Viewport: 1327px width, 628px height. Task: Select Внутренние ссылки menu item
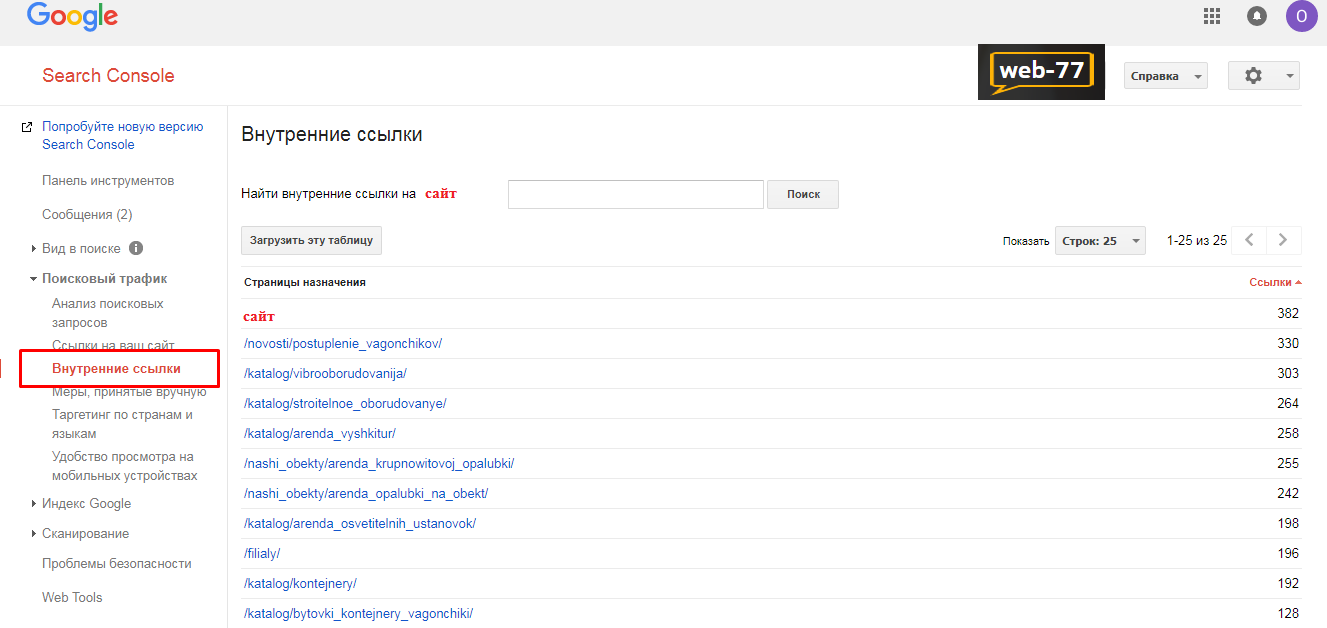tap(116, 369)
